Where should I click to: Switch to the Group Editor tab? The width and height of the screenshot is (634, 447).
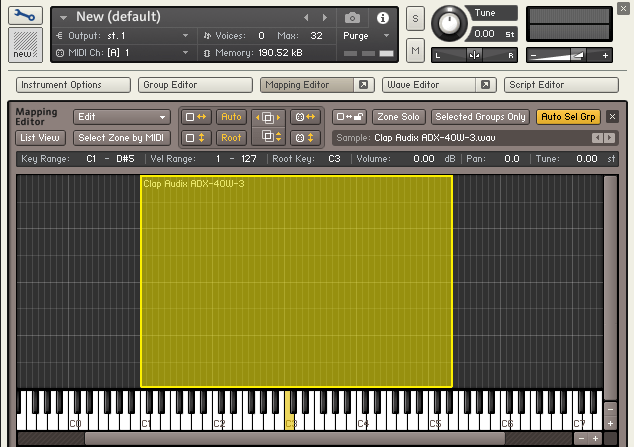[x=194, y=85]
